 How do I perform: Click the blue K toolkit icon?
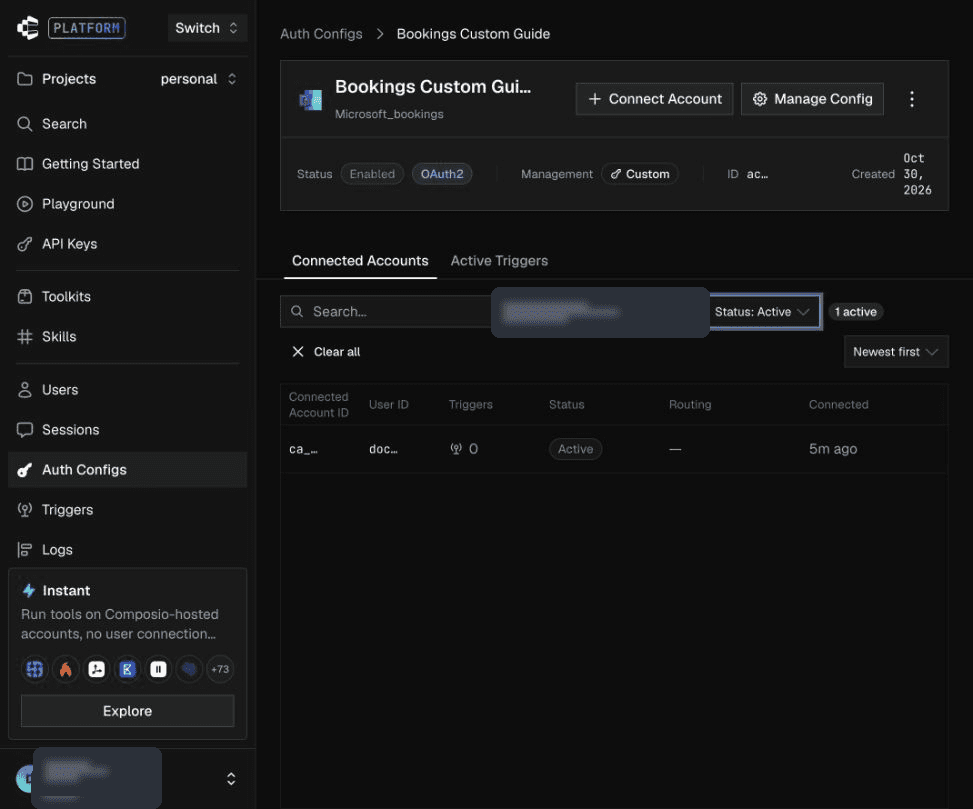coord(127,669)
